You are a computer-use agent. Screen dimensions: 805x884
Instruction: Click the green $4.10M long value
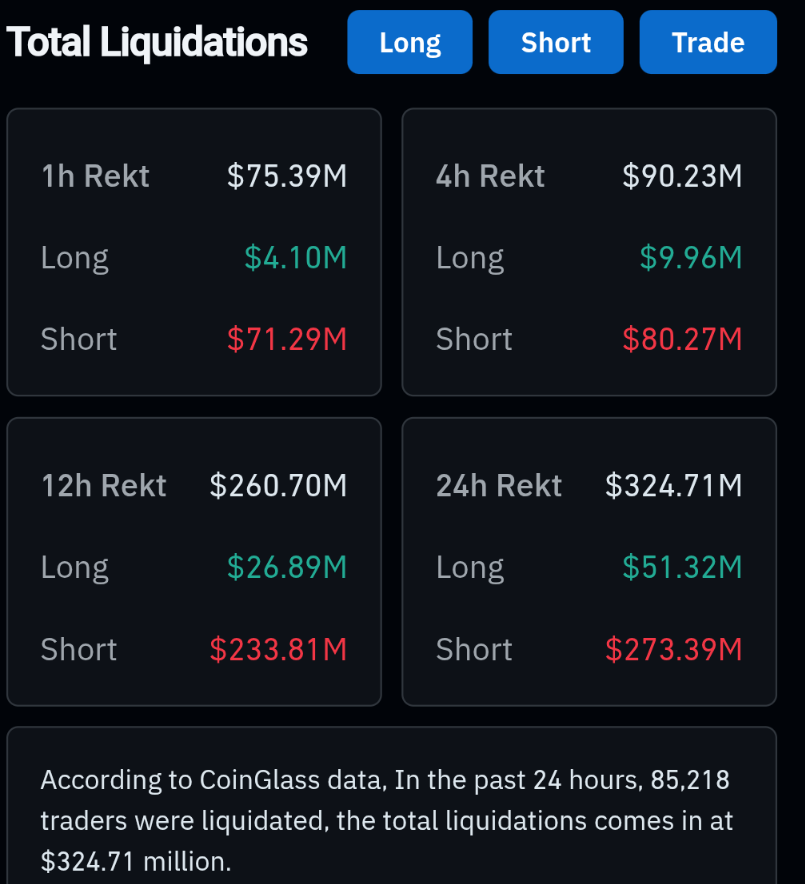click(296, 258)
